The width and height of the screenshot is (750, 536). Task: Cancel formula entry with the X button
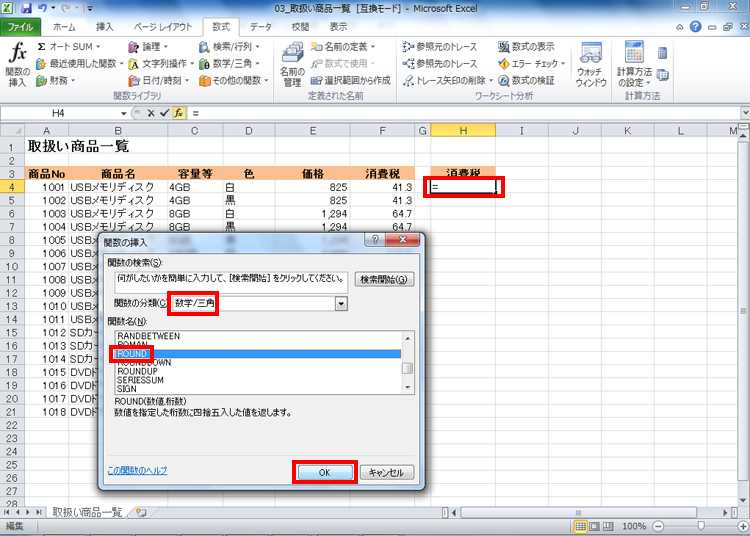[x=151, y=113]
